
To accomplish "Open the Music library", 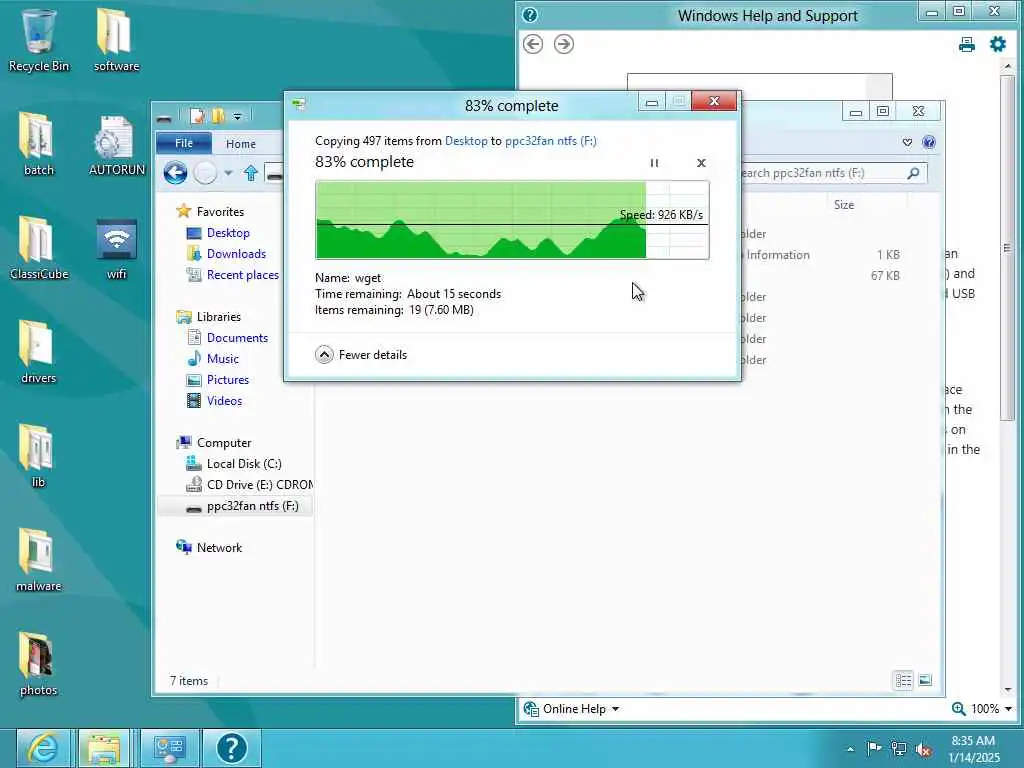I will 223,359.
